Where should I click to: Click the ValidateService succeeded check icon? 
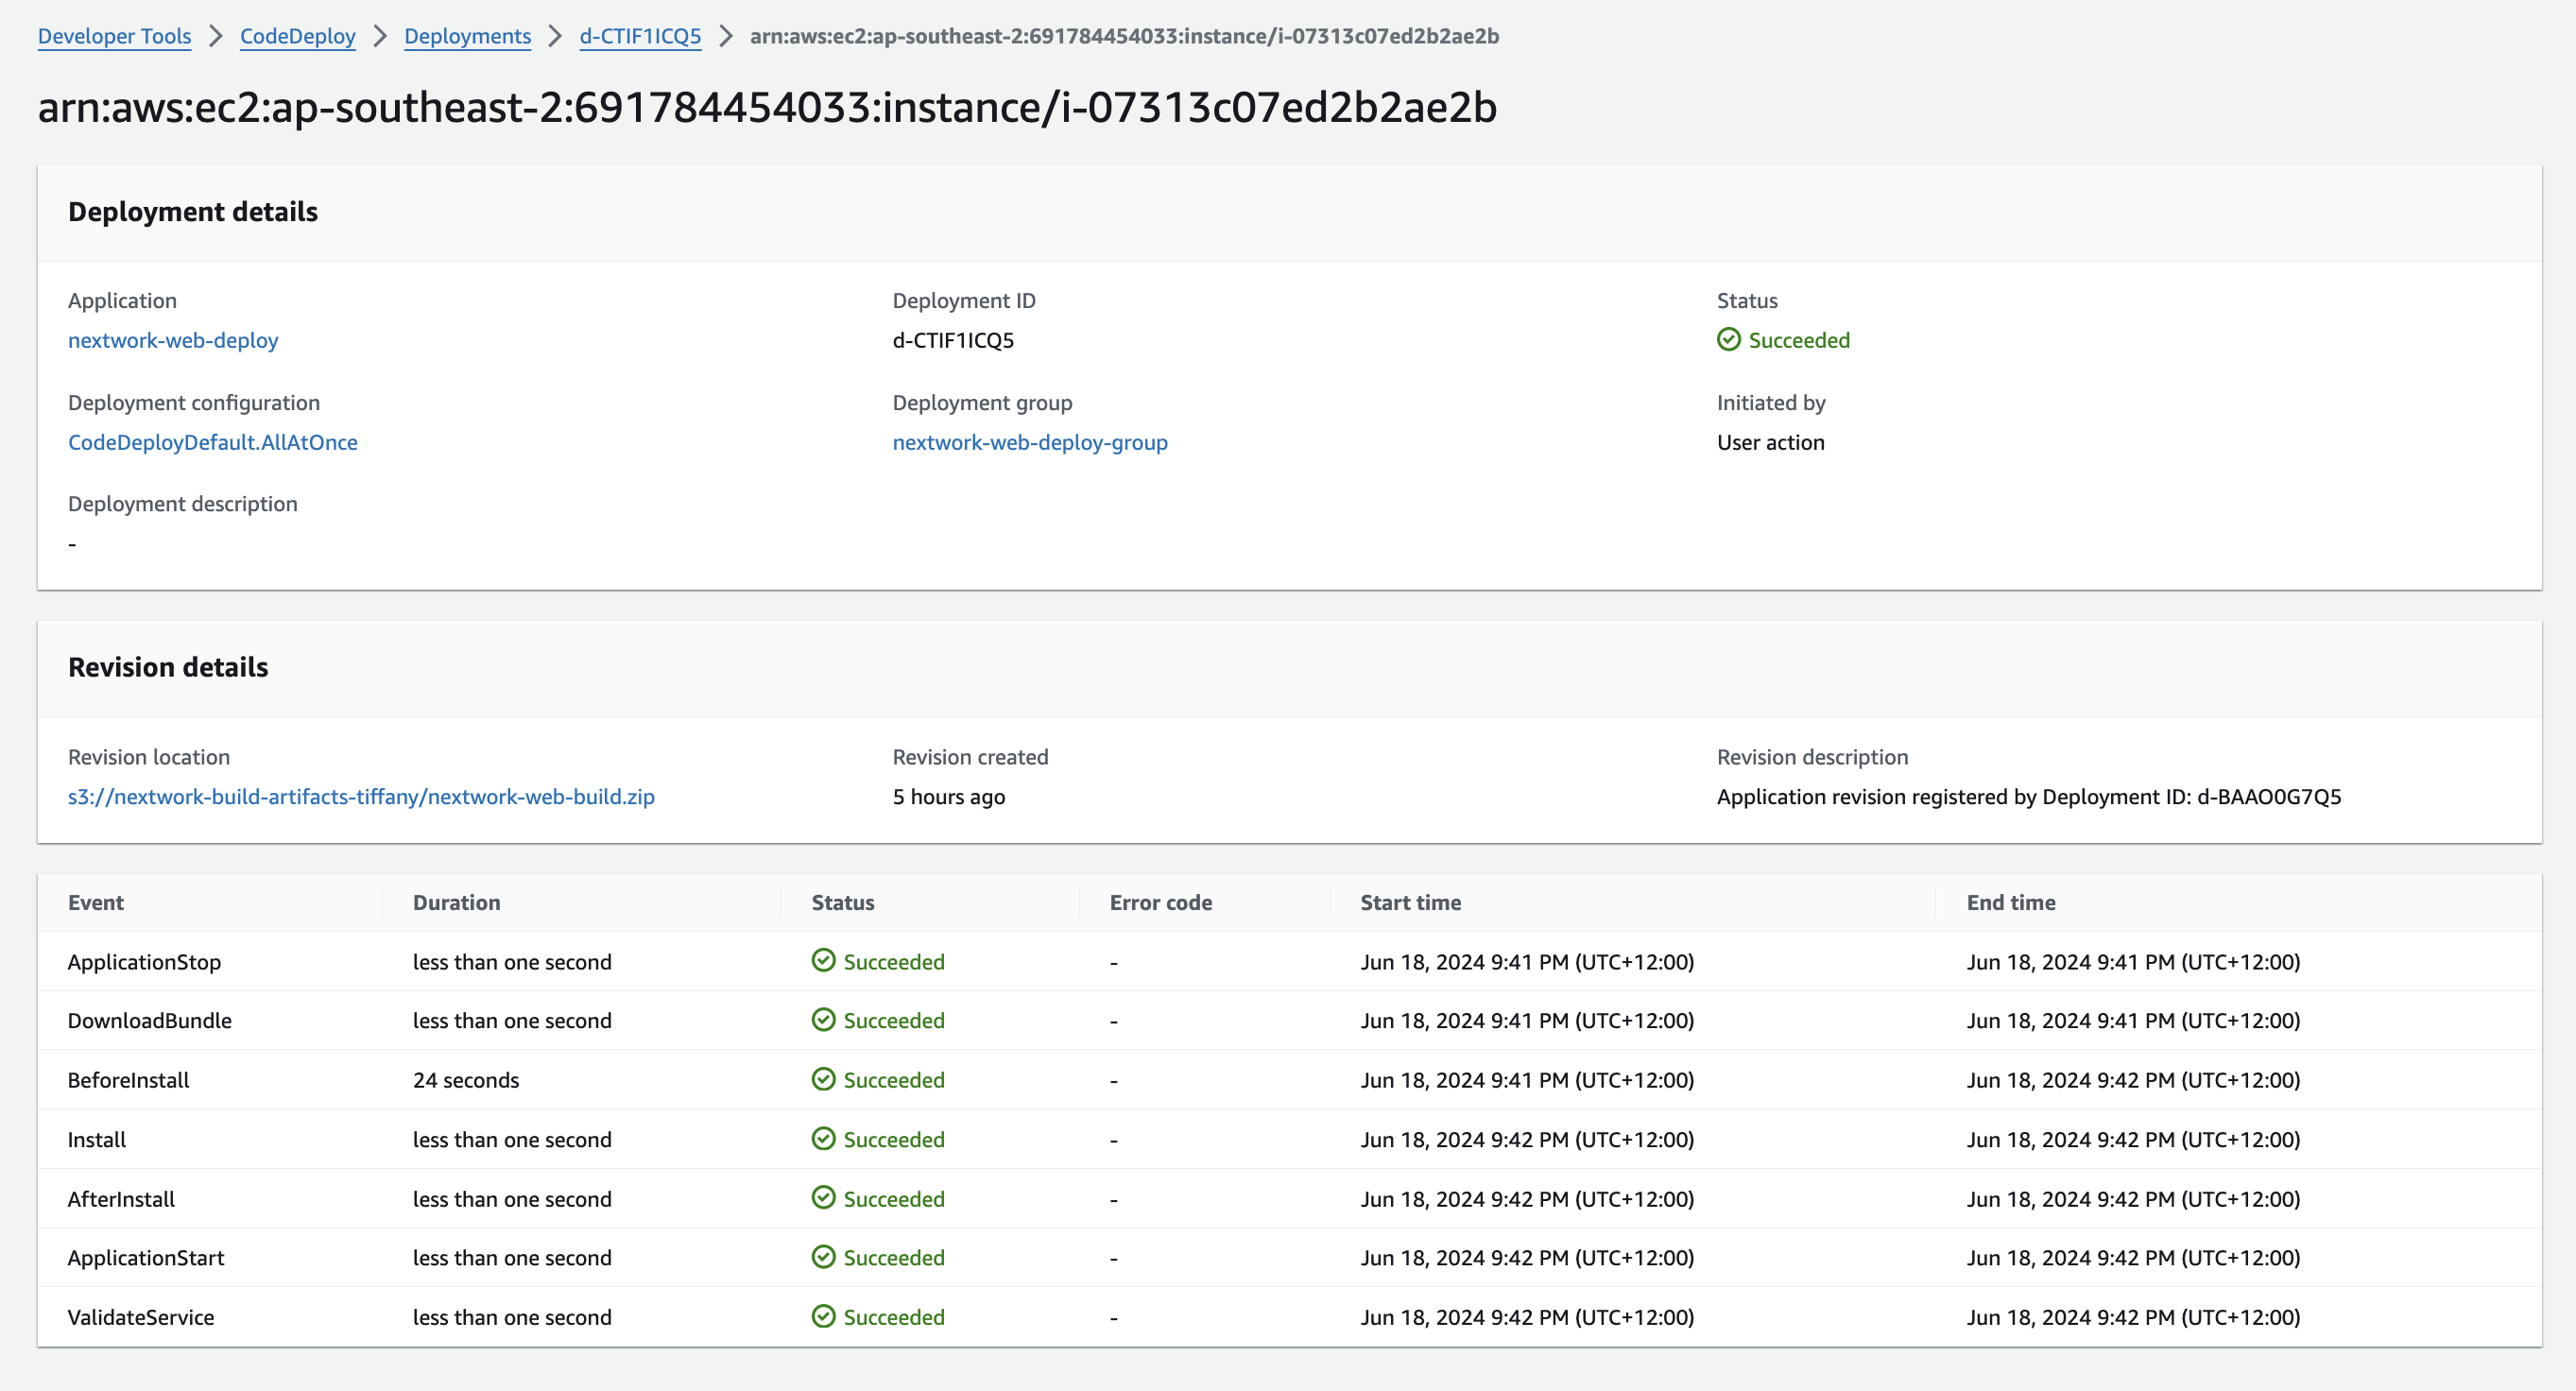point(823,1317)
